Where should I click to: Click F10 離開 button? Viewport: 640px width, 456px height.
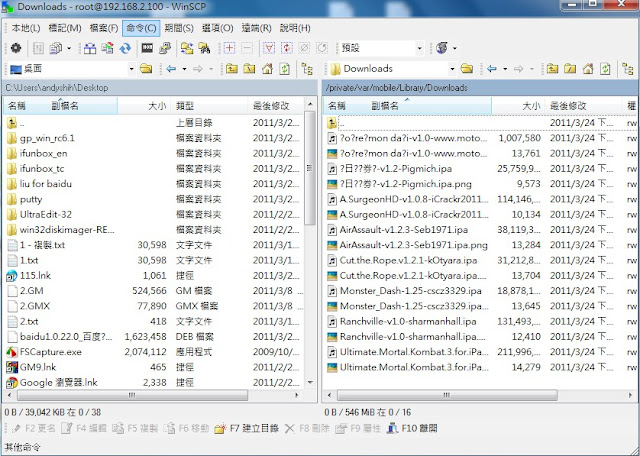[412, 428]
